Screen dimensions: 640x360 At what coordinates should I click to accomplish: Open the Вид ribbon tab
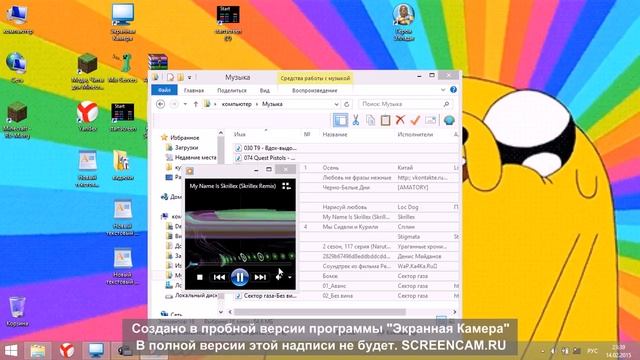(264, 90)
